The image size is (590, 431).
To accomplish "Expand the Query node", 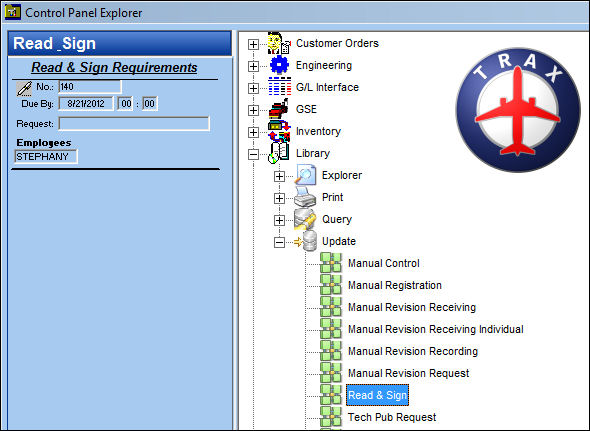I will [x=279, y=220].
